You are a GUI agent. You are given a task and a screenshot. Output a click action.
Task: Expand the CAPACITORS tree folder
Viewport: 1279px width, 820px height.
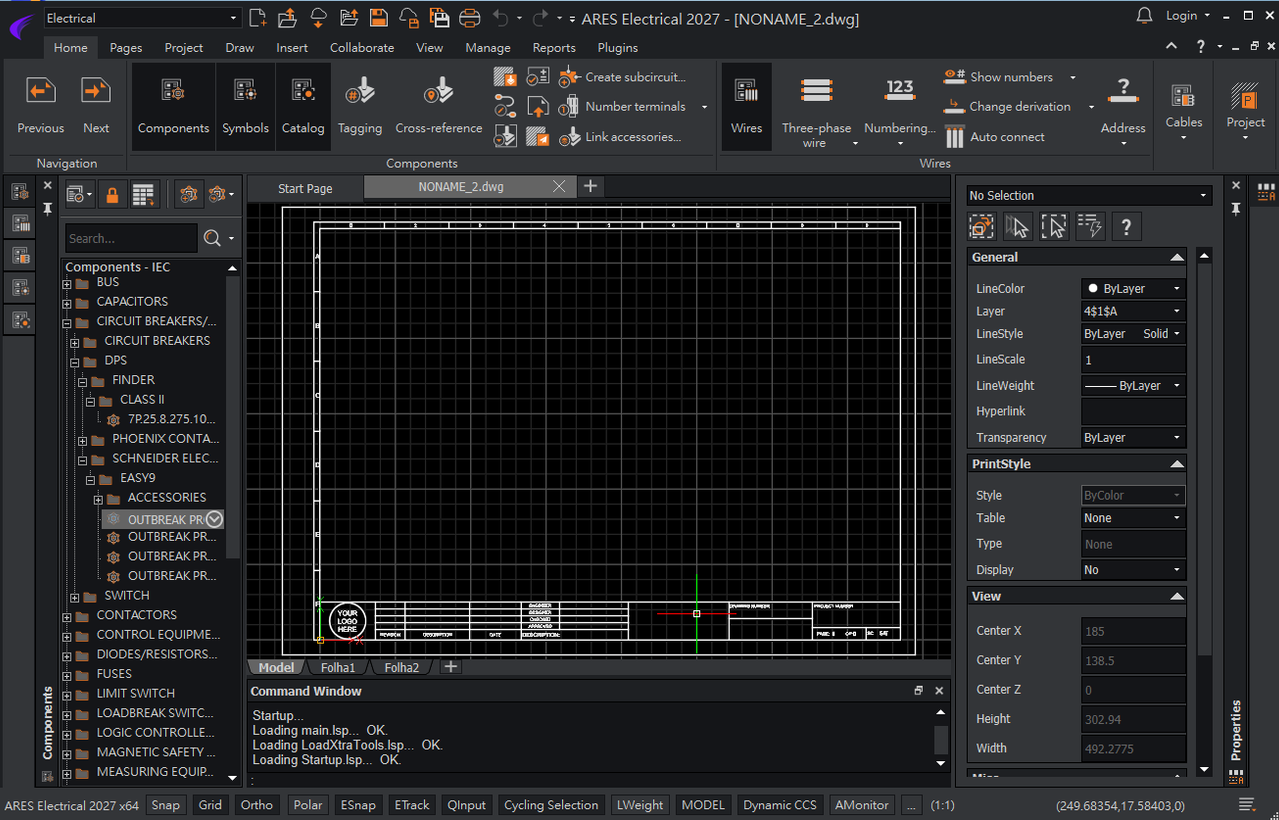point(67,302)
